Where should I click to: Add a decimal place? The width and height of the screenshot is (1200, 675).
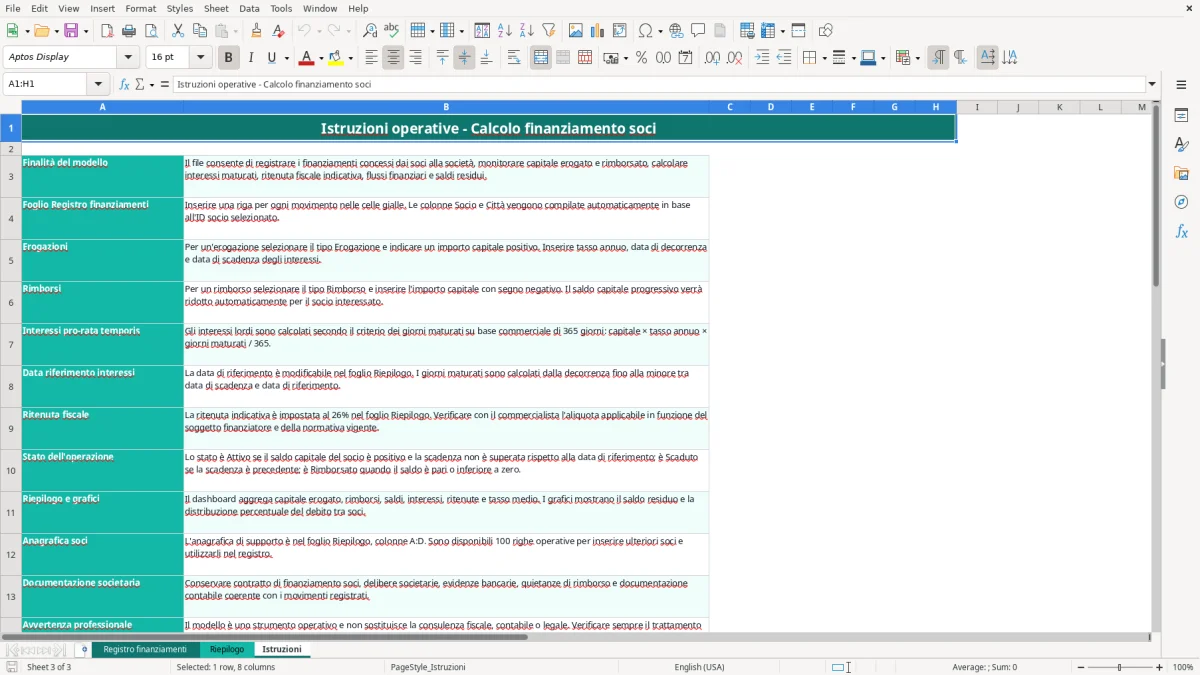click(713, 58)
